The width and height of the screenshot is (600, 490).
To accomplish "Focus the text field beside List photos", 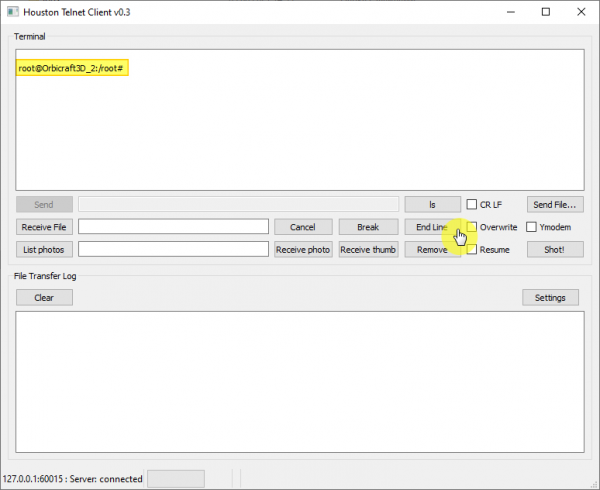I will [173, 249].
